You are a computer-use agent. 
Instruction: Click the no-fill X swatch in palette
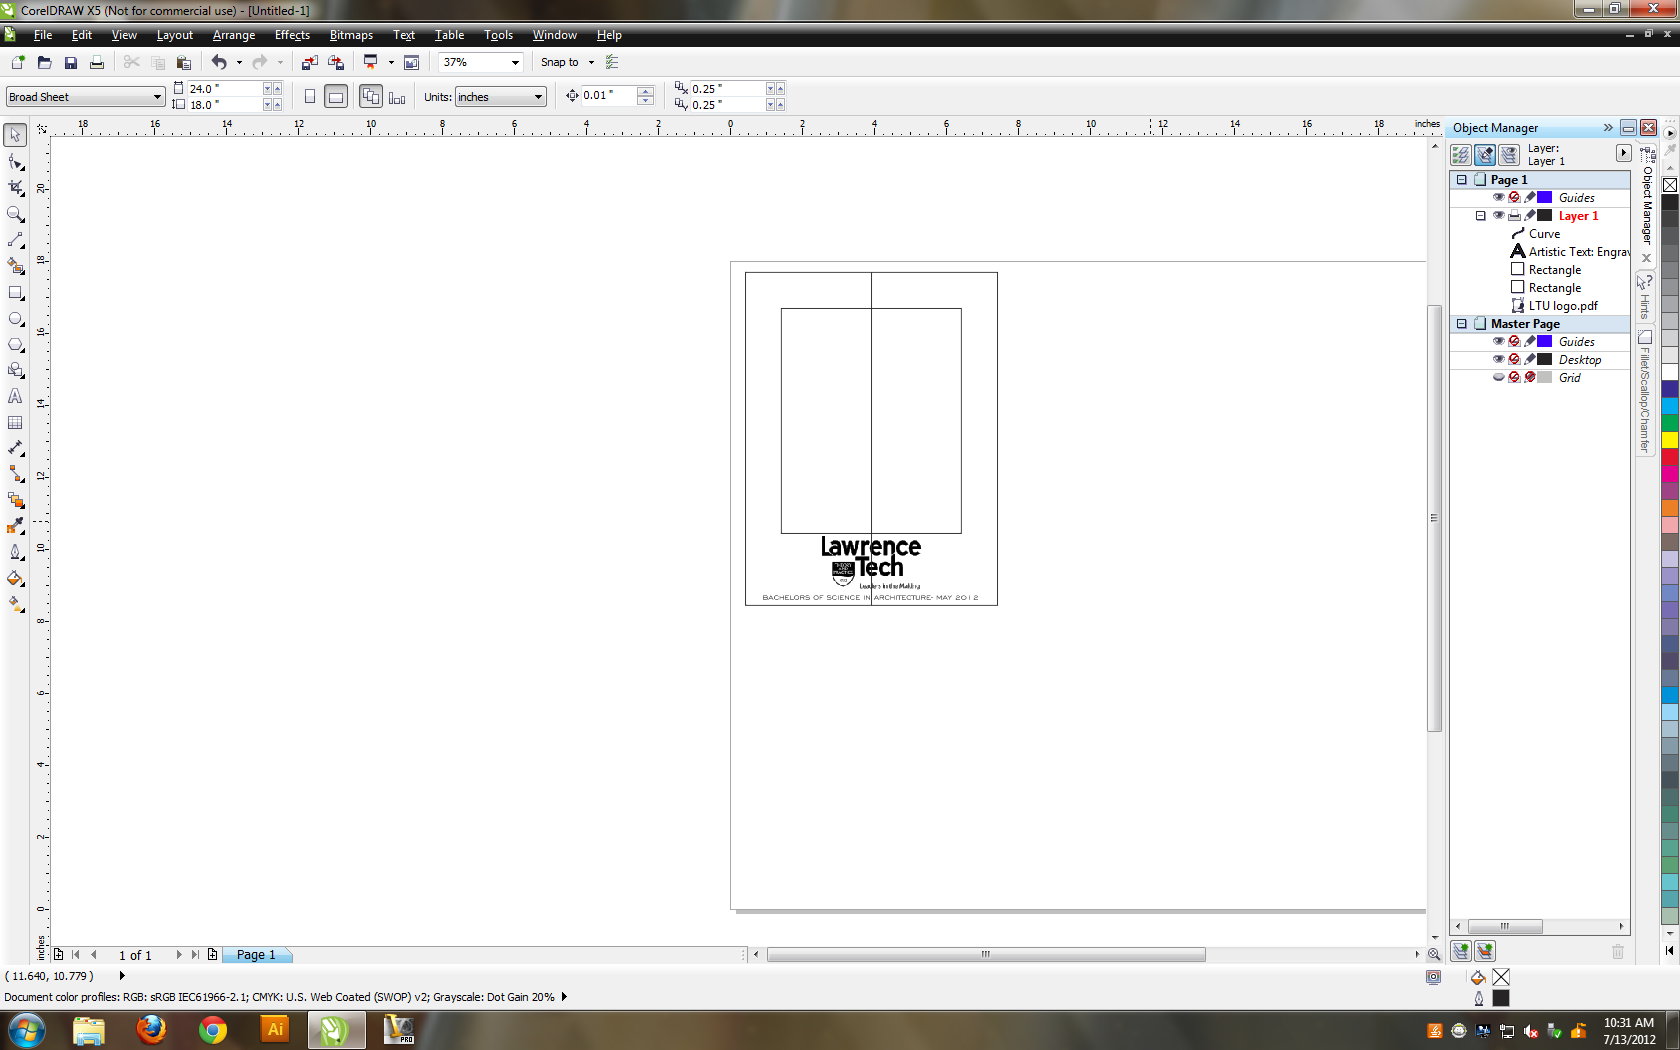[x=1670, y=185]
